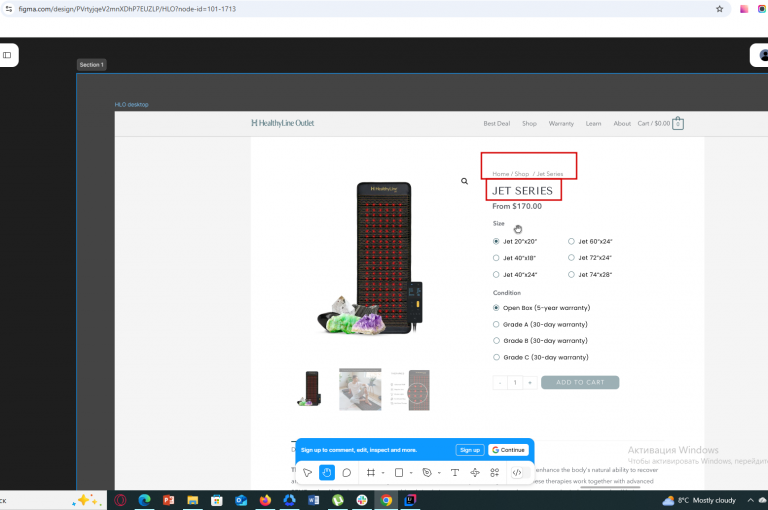Select size Jet 20"x20"
Image resolution: width=768 pixels, height=510 pixels.
coord(496,242)
